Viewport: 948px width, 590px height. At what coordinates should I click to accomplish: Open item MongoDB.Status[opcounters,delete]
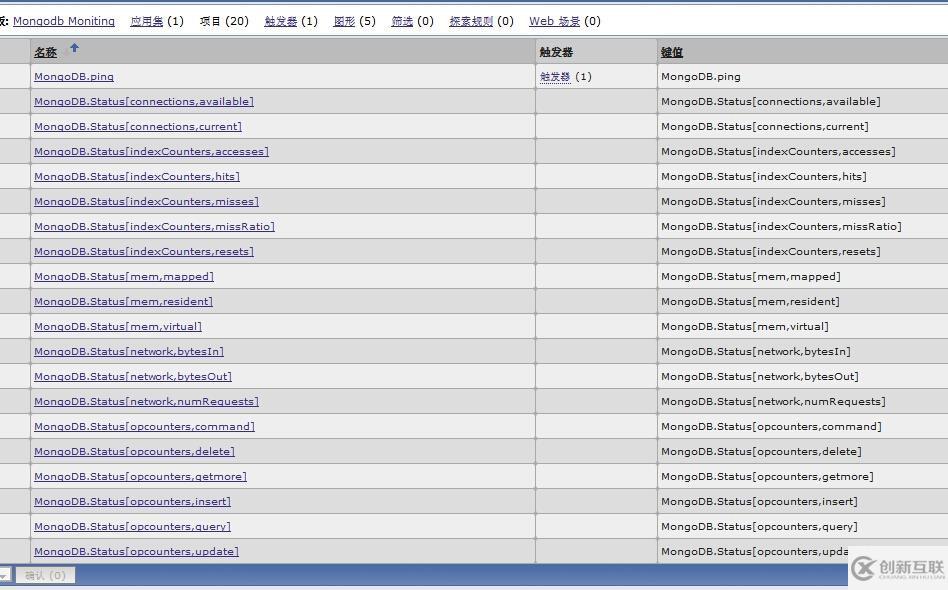[x=134, y=452]
